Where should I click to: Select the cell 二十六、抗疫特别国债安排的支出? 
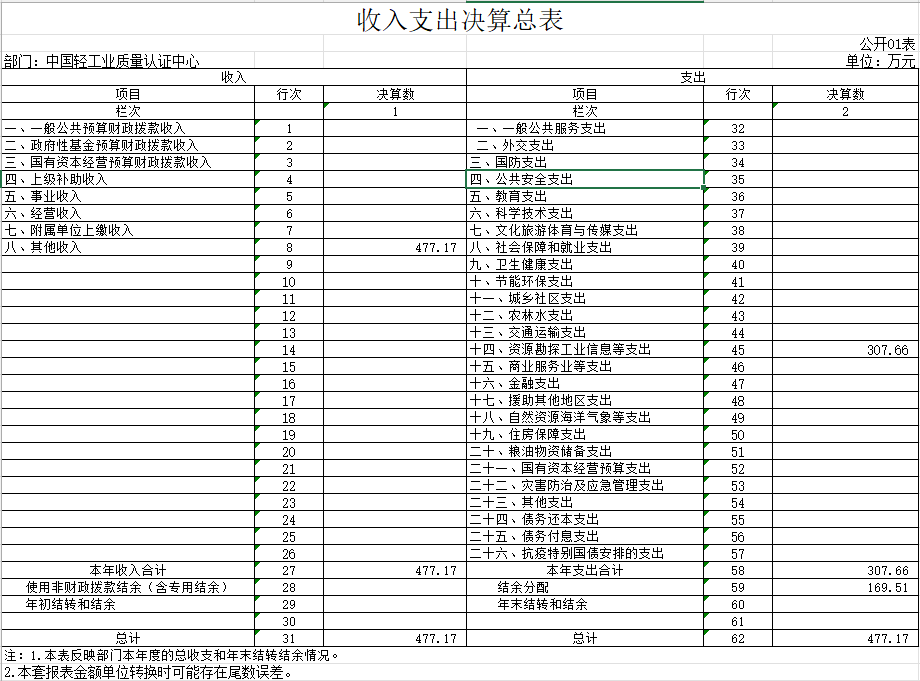click(585, 554)
